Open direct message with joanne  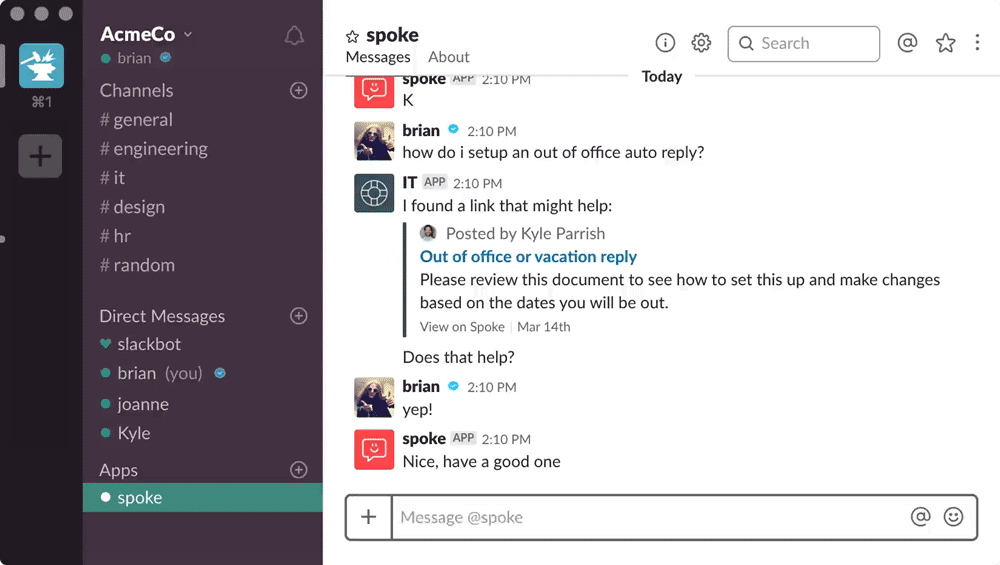[142, 404]
